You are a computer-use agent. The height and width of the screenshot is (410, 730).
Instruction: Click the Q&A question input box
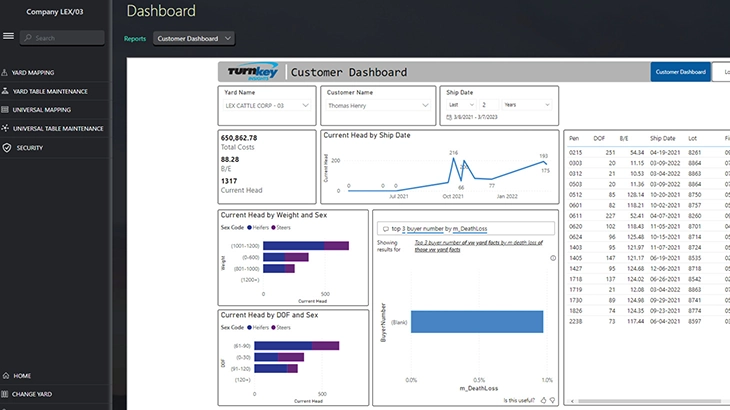[x=466, y=229]
